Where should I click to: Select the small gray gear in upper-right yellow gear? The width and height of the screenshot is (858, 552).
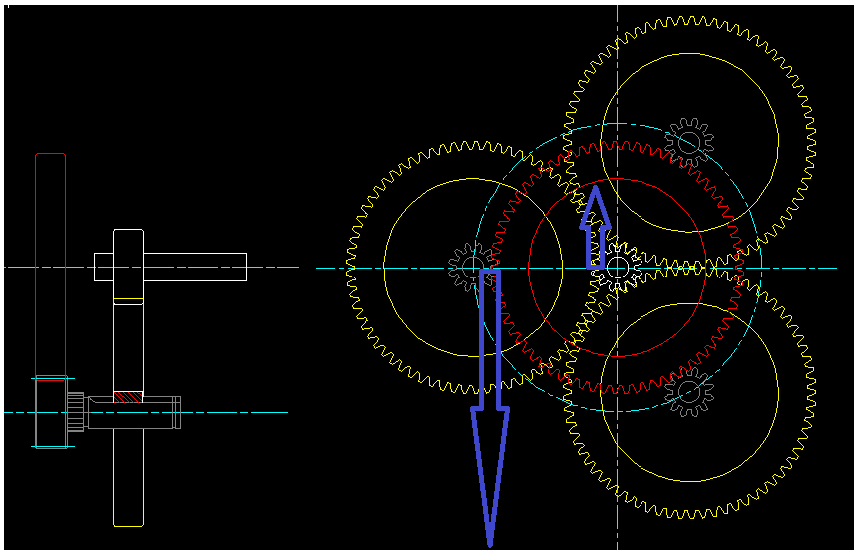pyautogui.click(x=689, y=143)
